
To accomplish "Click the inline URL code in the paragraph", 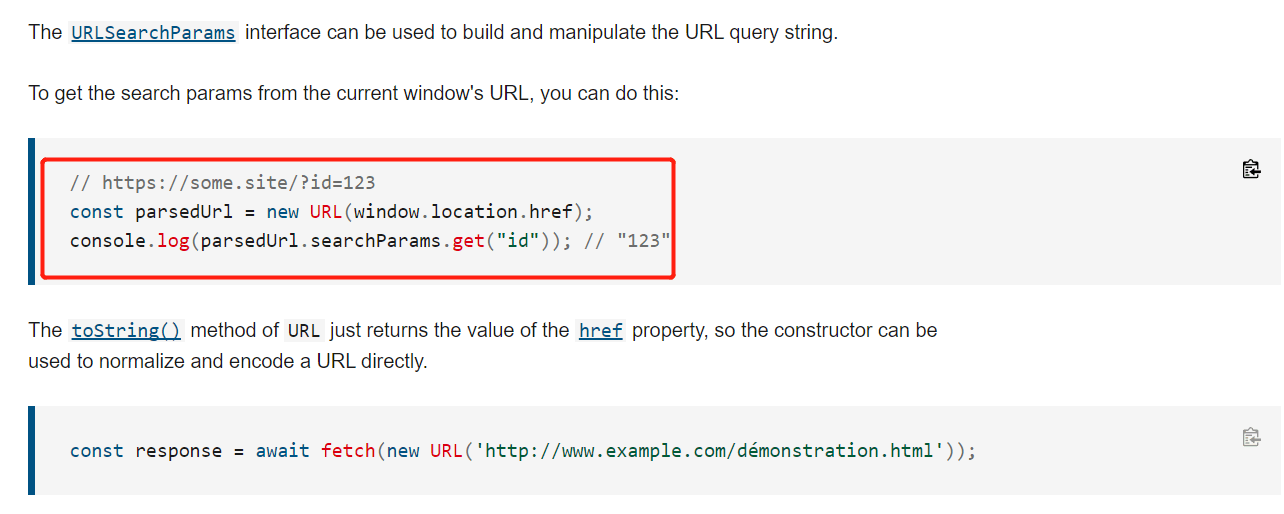I will 304,330.
